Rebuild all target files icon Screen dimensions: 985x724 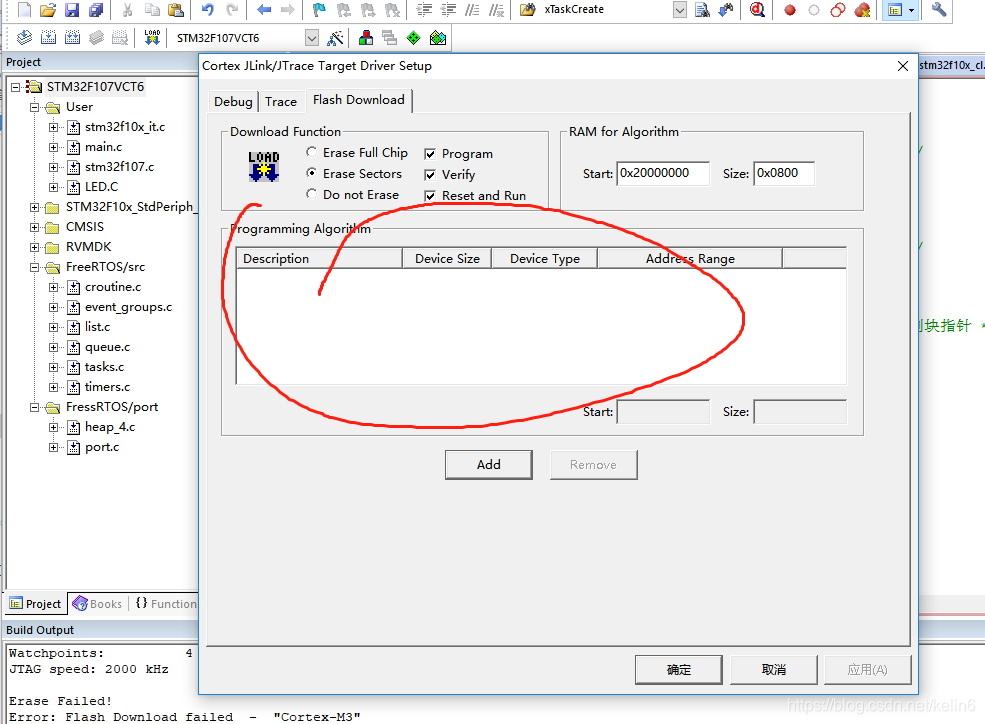coord(72,38)
